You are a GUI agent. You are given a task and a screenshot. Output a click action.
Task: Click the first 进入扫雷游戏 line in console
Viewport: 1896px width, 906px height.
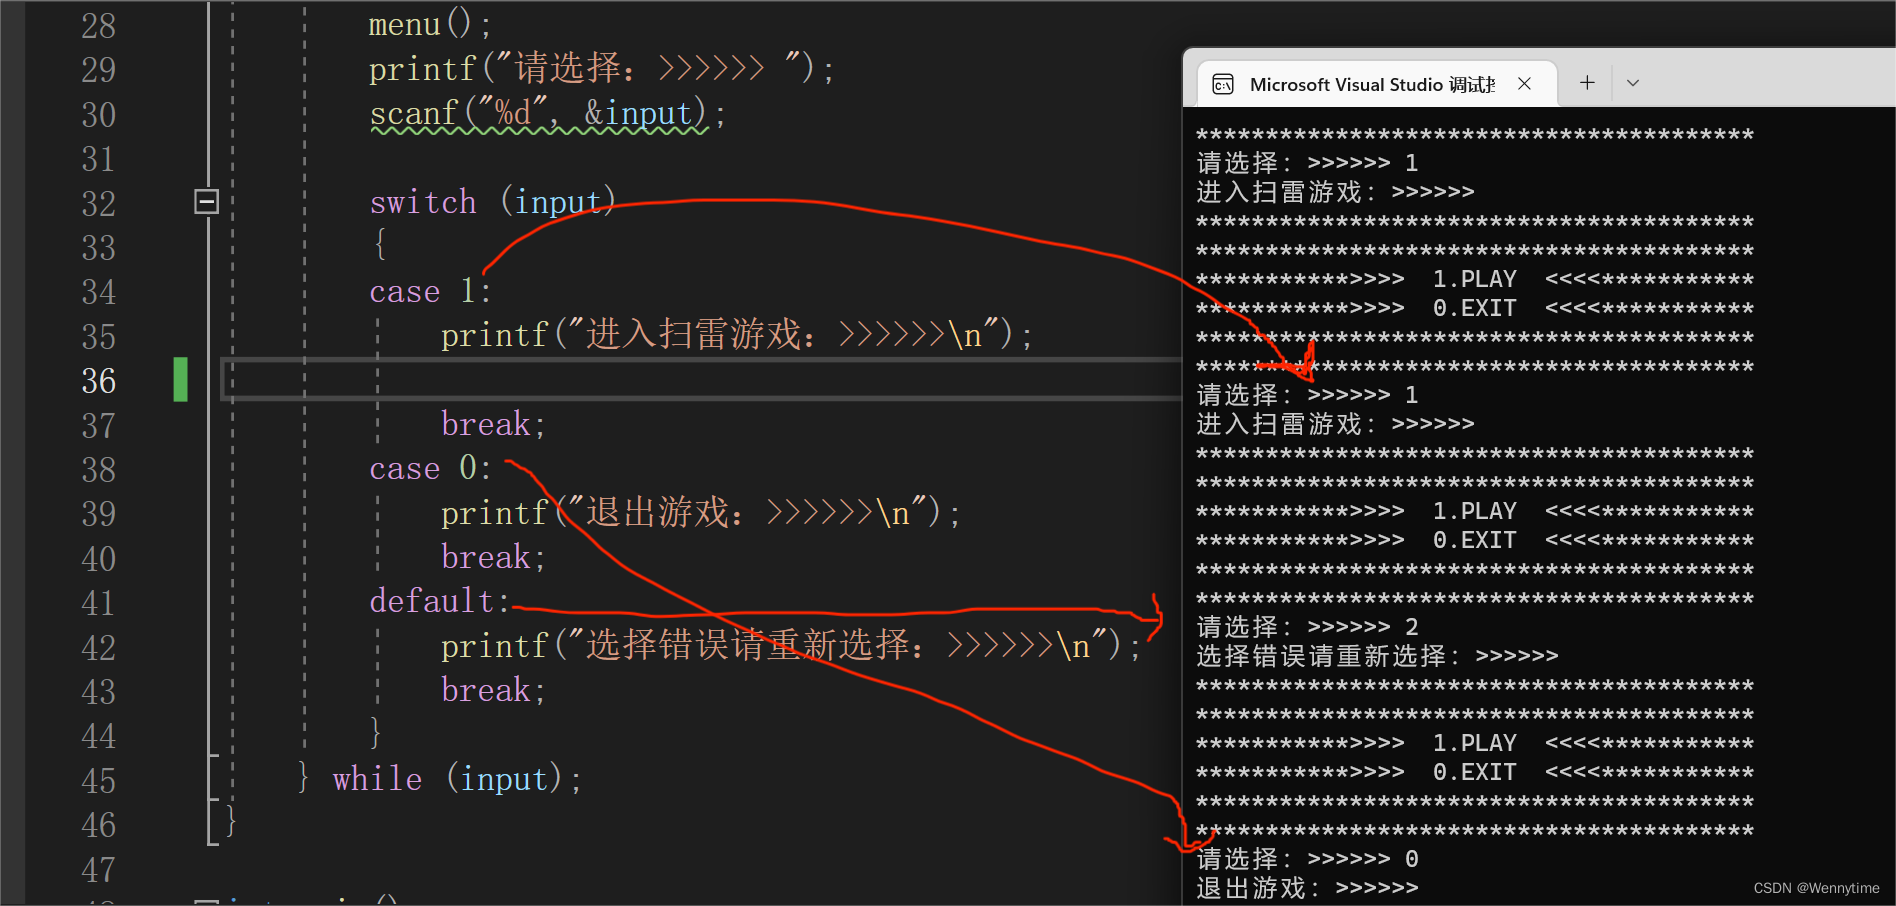(1335, 192)
